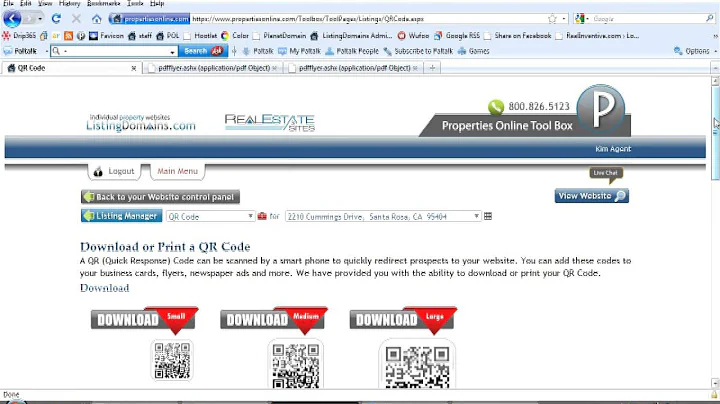Image resolution: width=720 pixels, height=404 pixels.
Task: Open the View menu
Action: (45, 4)
